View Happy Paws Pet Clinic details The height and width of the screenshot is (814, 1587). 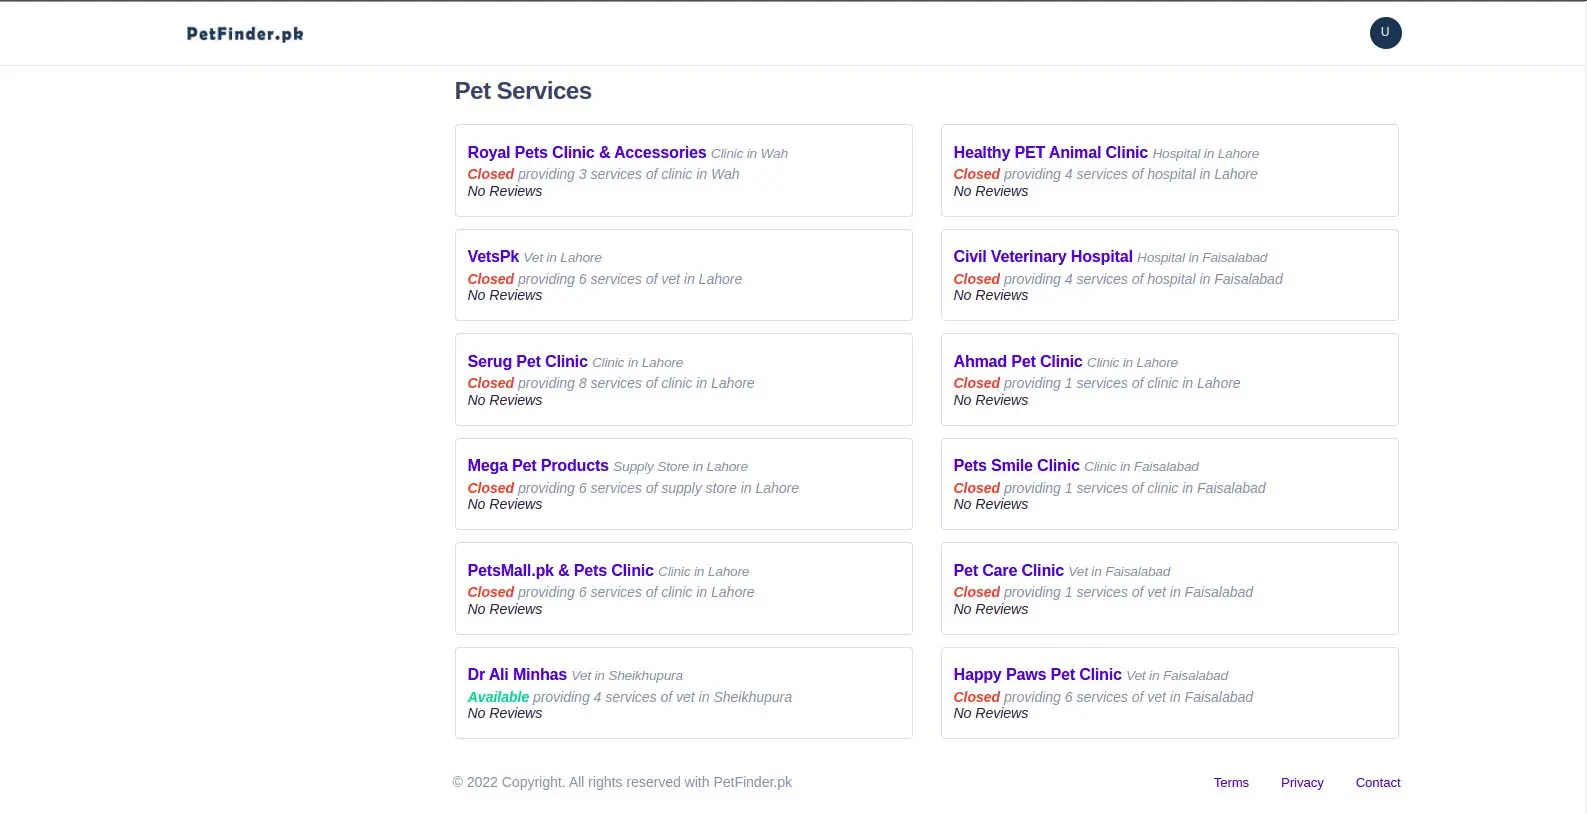click(1037, 675)
